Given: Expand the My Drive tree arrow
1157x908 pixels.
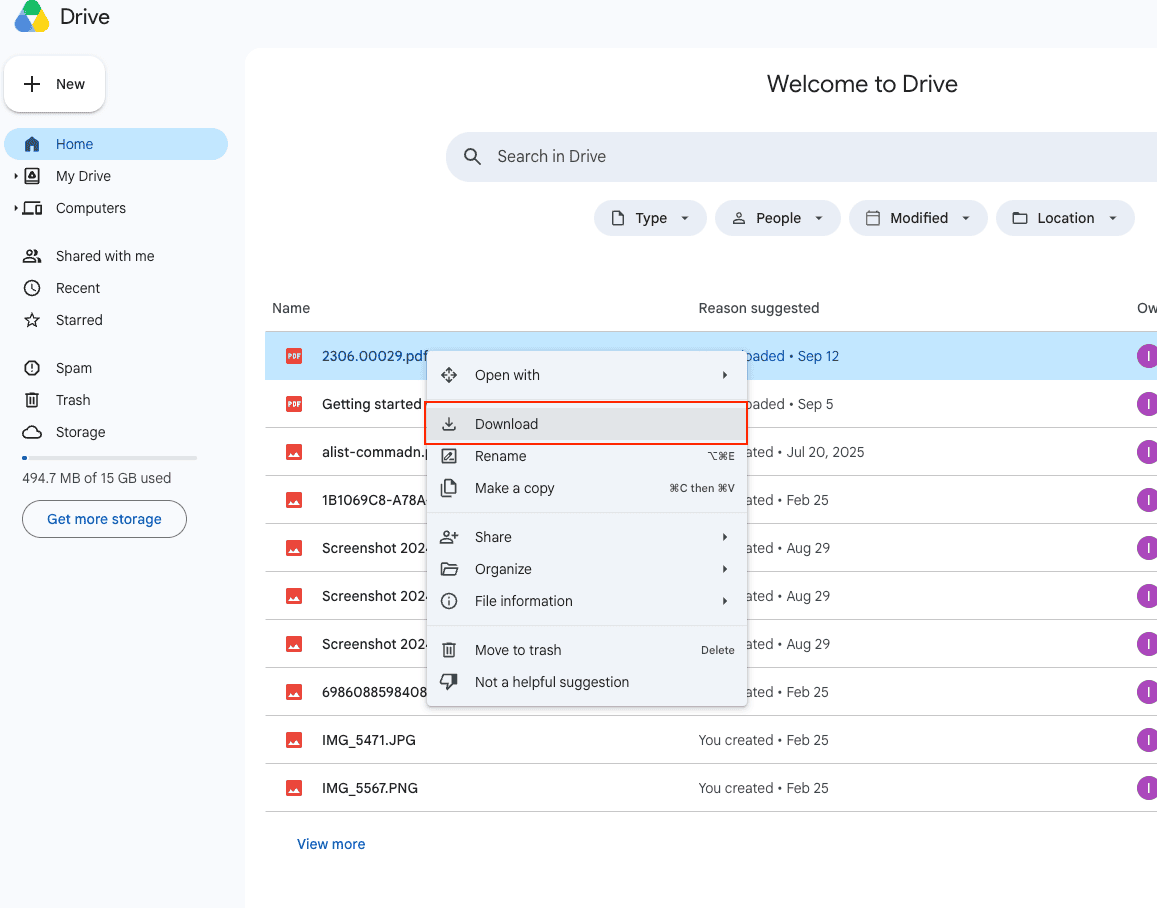Looking at the screenshot, I should 15,176.
